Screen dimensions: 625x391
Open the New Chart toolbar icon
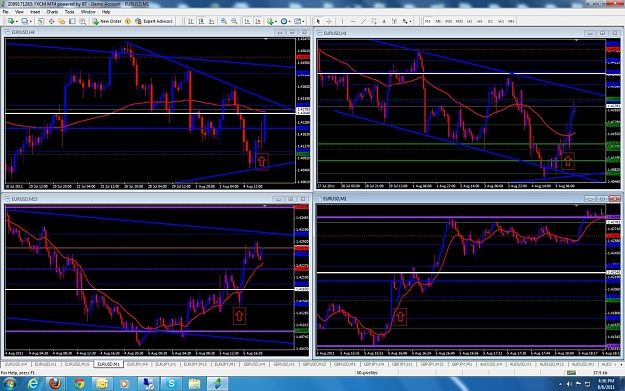[x=10, y=21]
